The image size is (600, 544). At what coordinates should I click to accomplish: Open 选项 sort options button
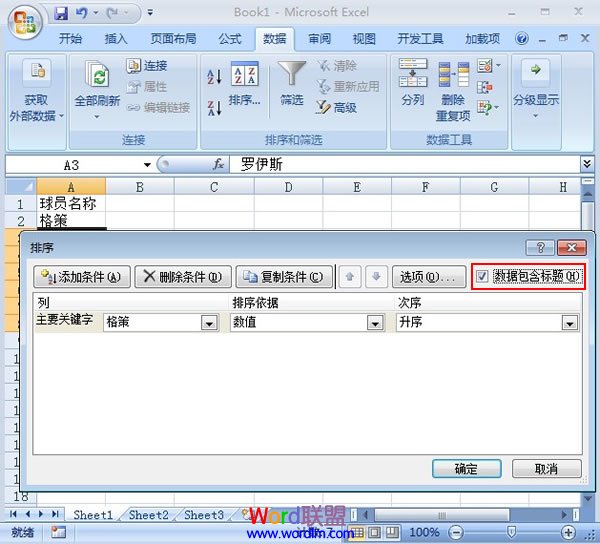429,277
